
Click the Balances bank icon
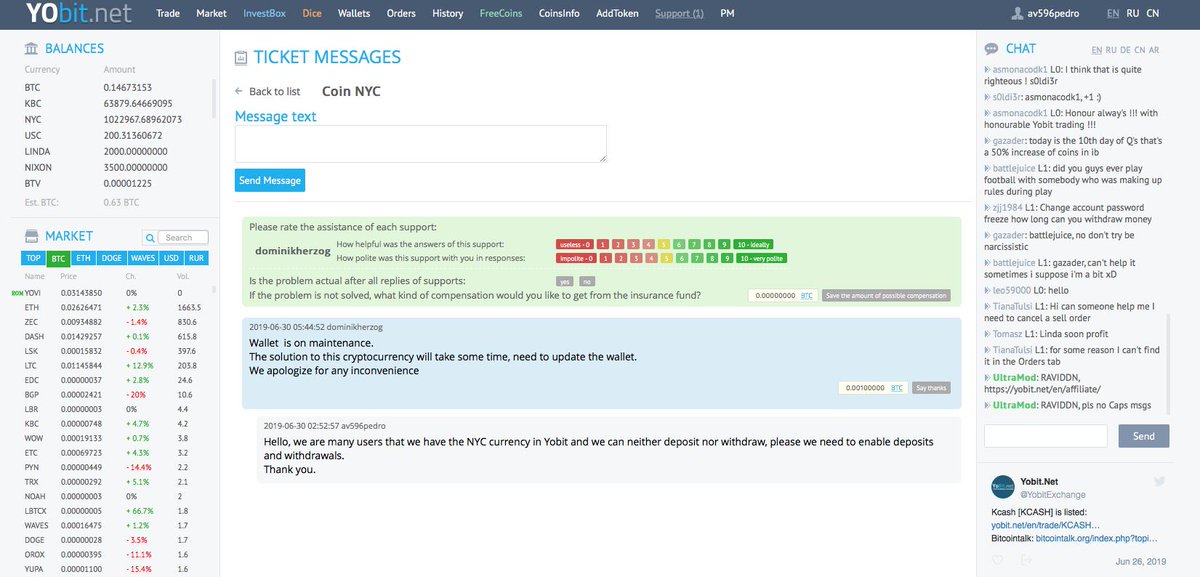(x=32, y=49)
